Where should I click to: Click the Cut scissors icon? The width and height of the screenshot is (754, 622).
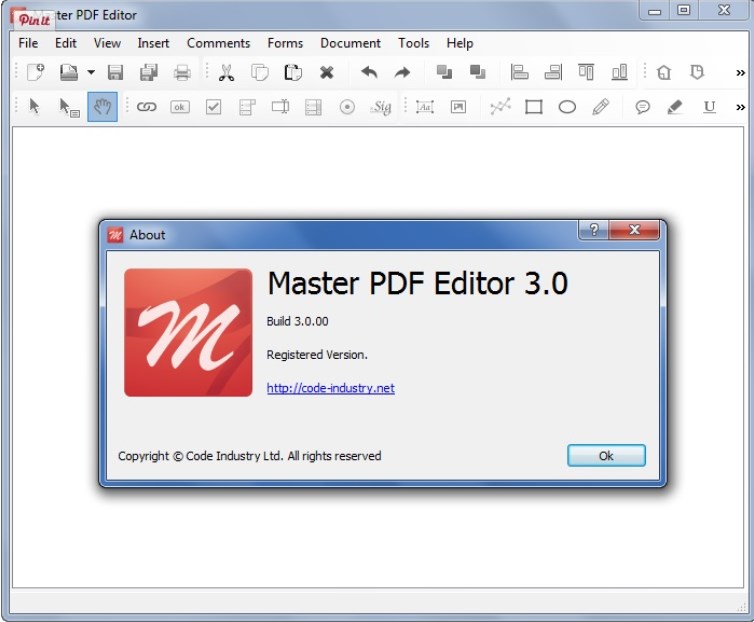coord(226,73)
